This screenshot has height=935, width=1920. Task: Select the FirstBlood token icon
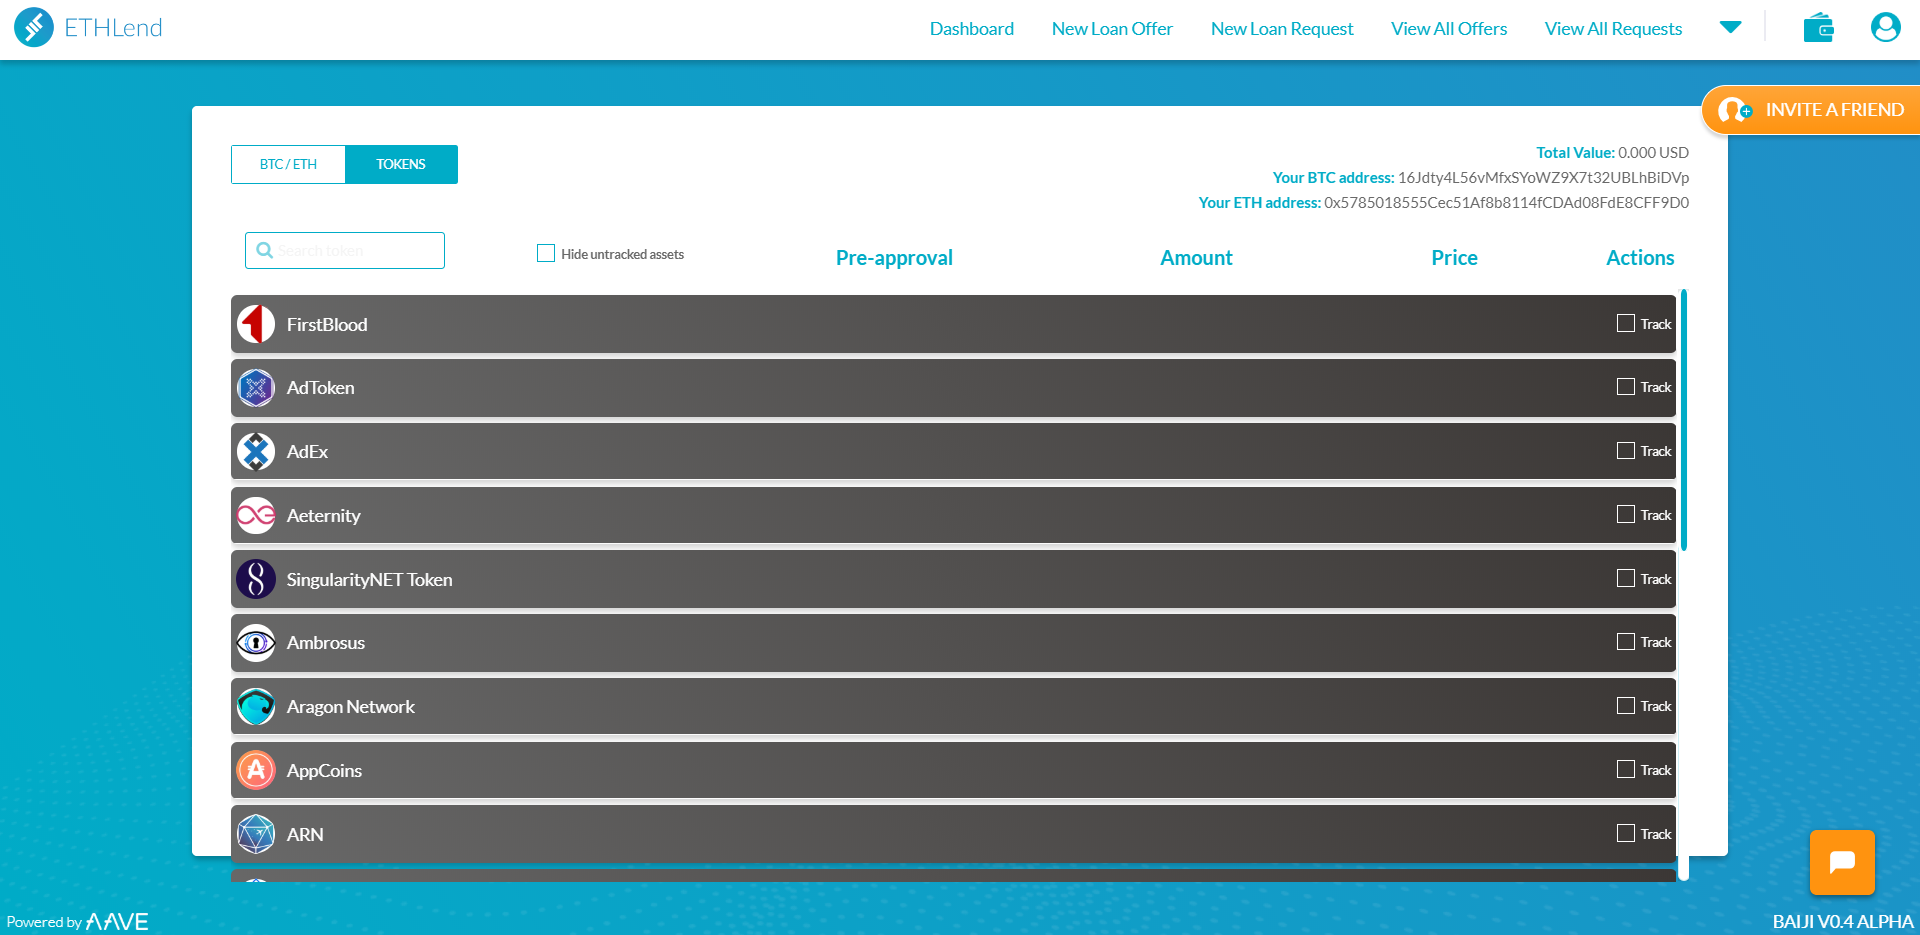[256, 324]
